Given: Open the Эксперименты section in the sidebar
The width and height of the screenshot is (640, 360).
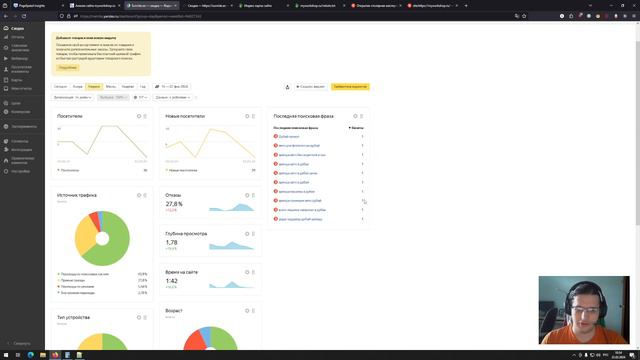Looking at the screenshot, I should point(24,127).
